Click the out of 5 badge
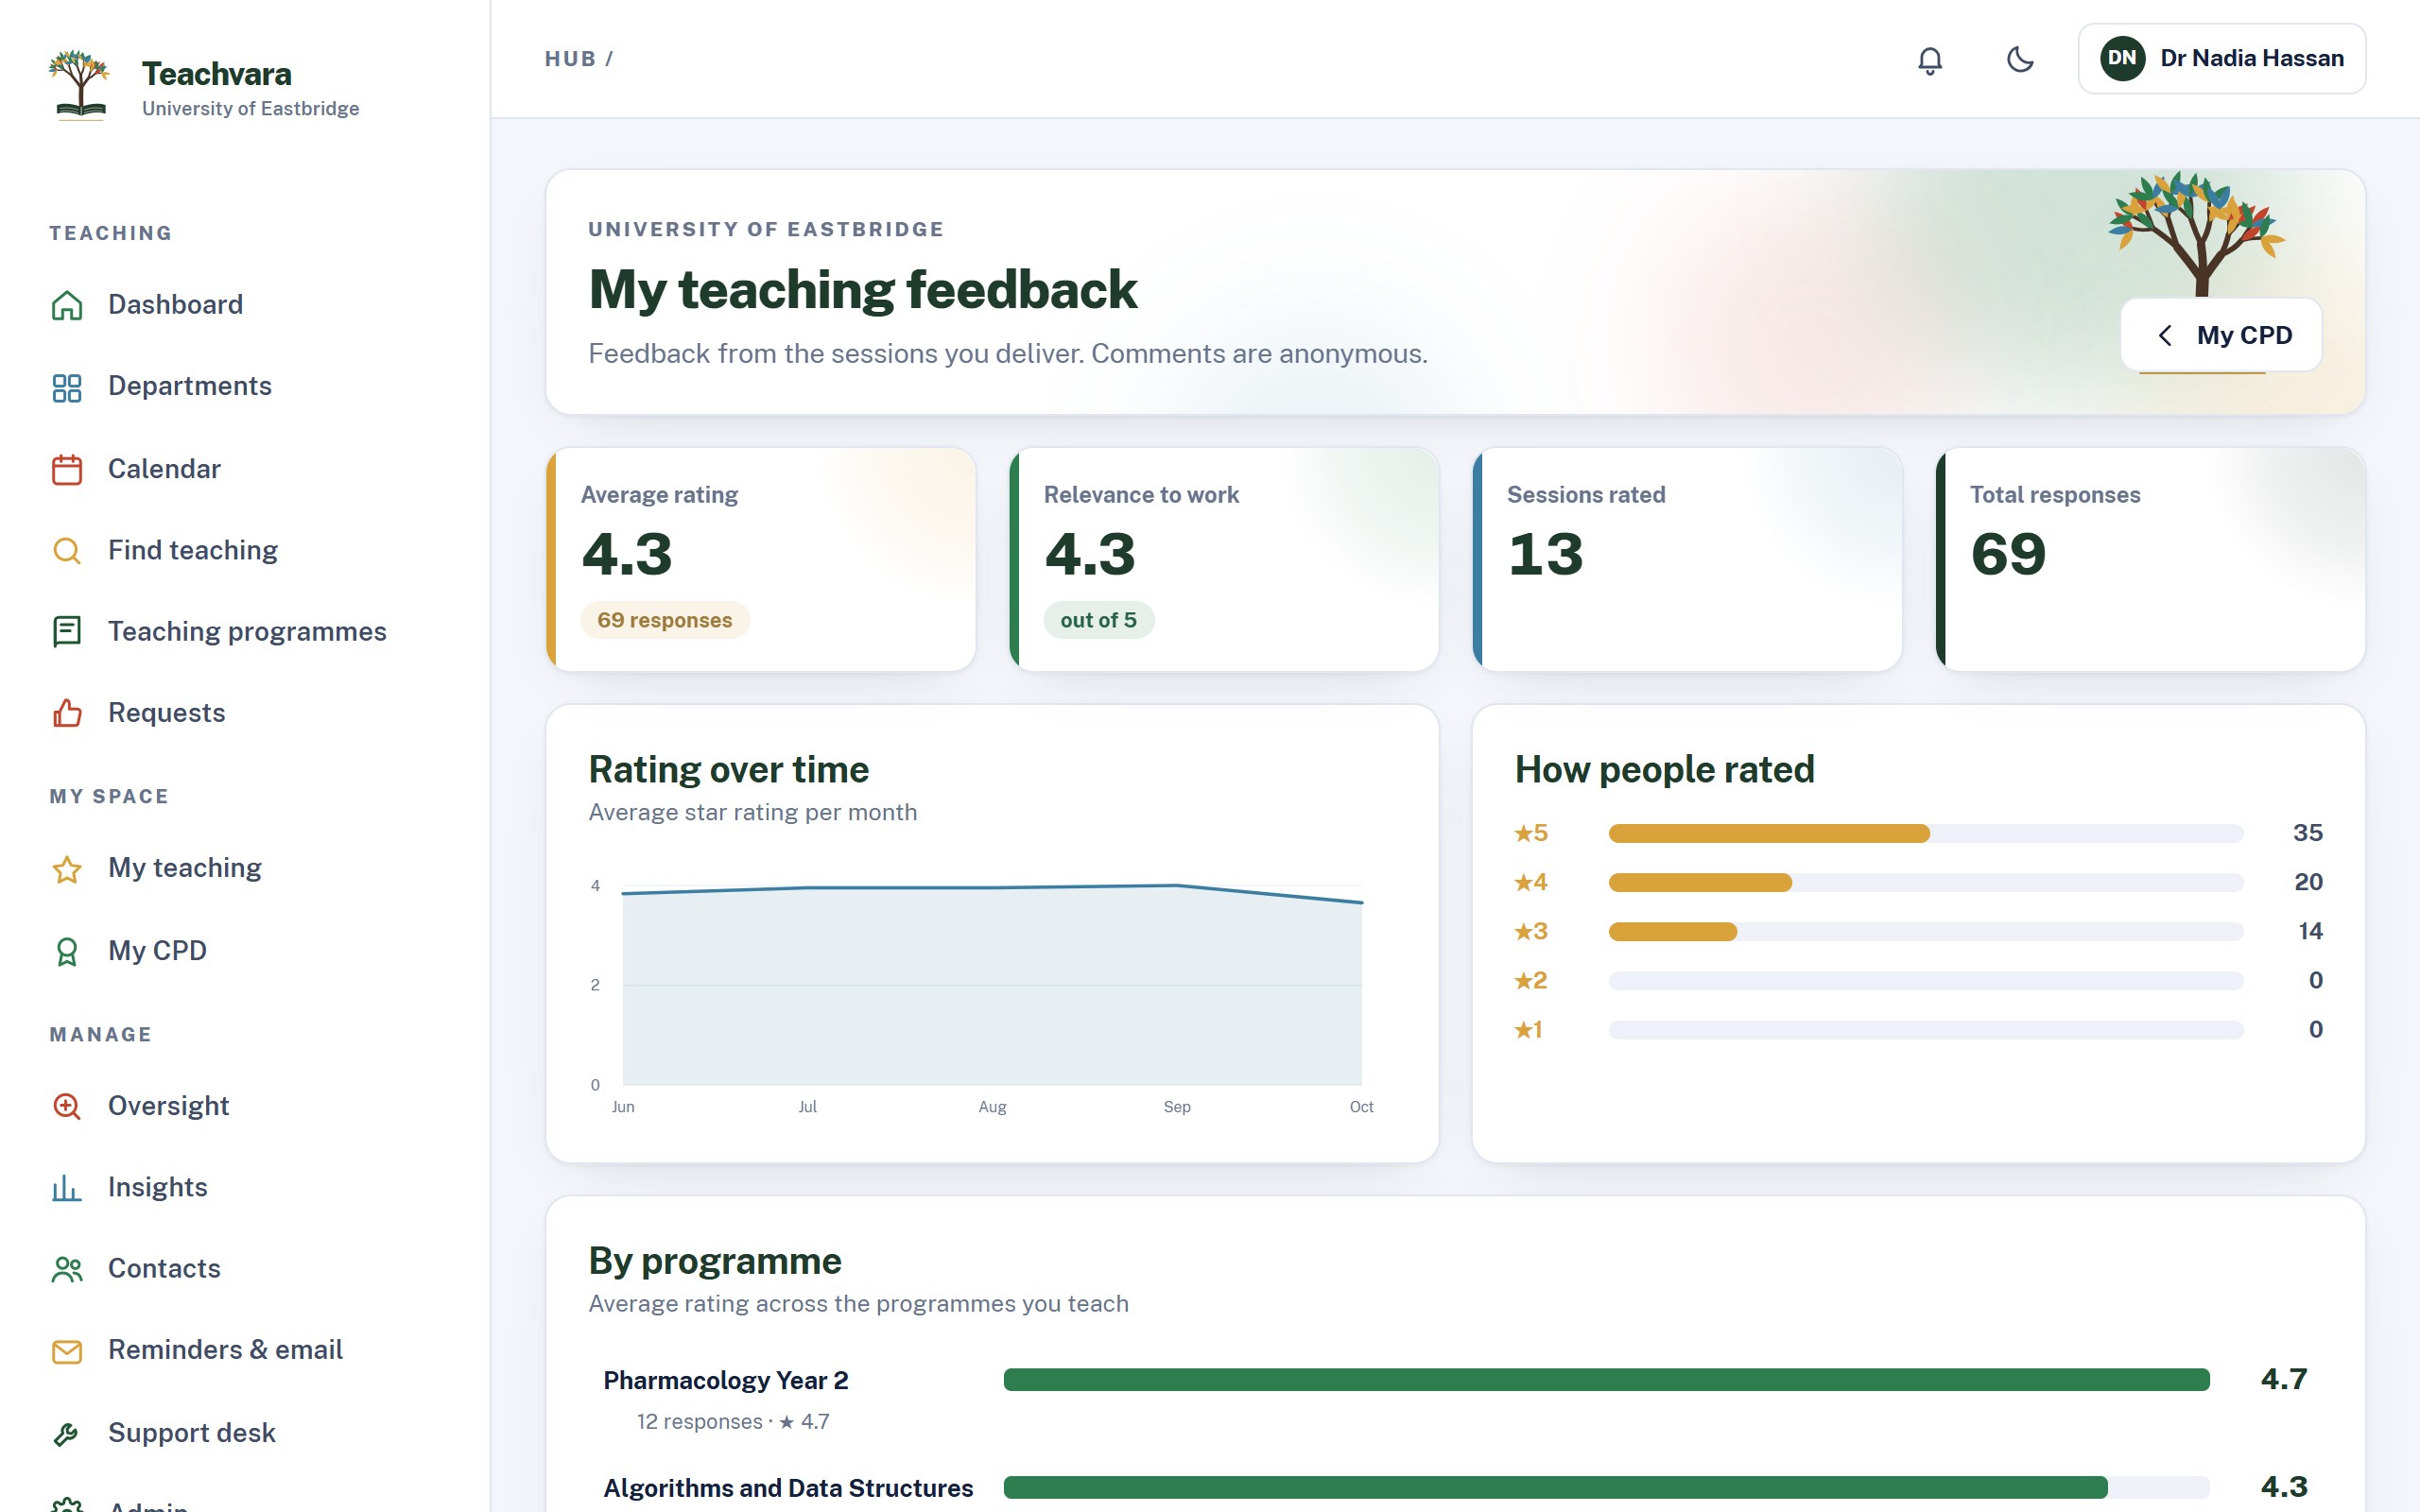This screenshot has width=2420, height=1512. click(x=1098, y=620)
